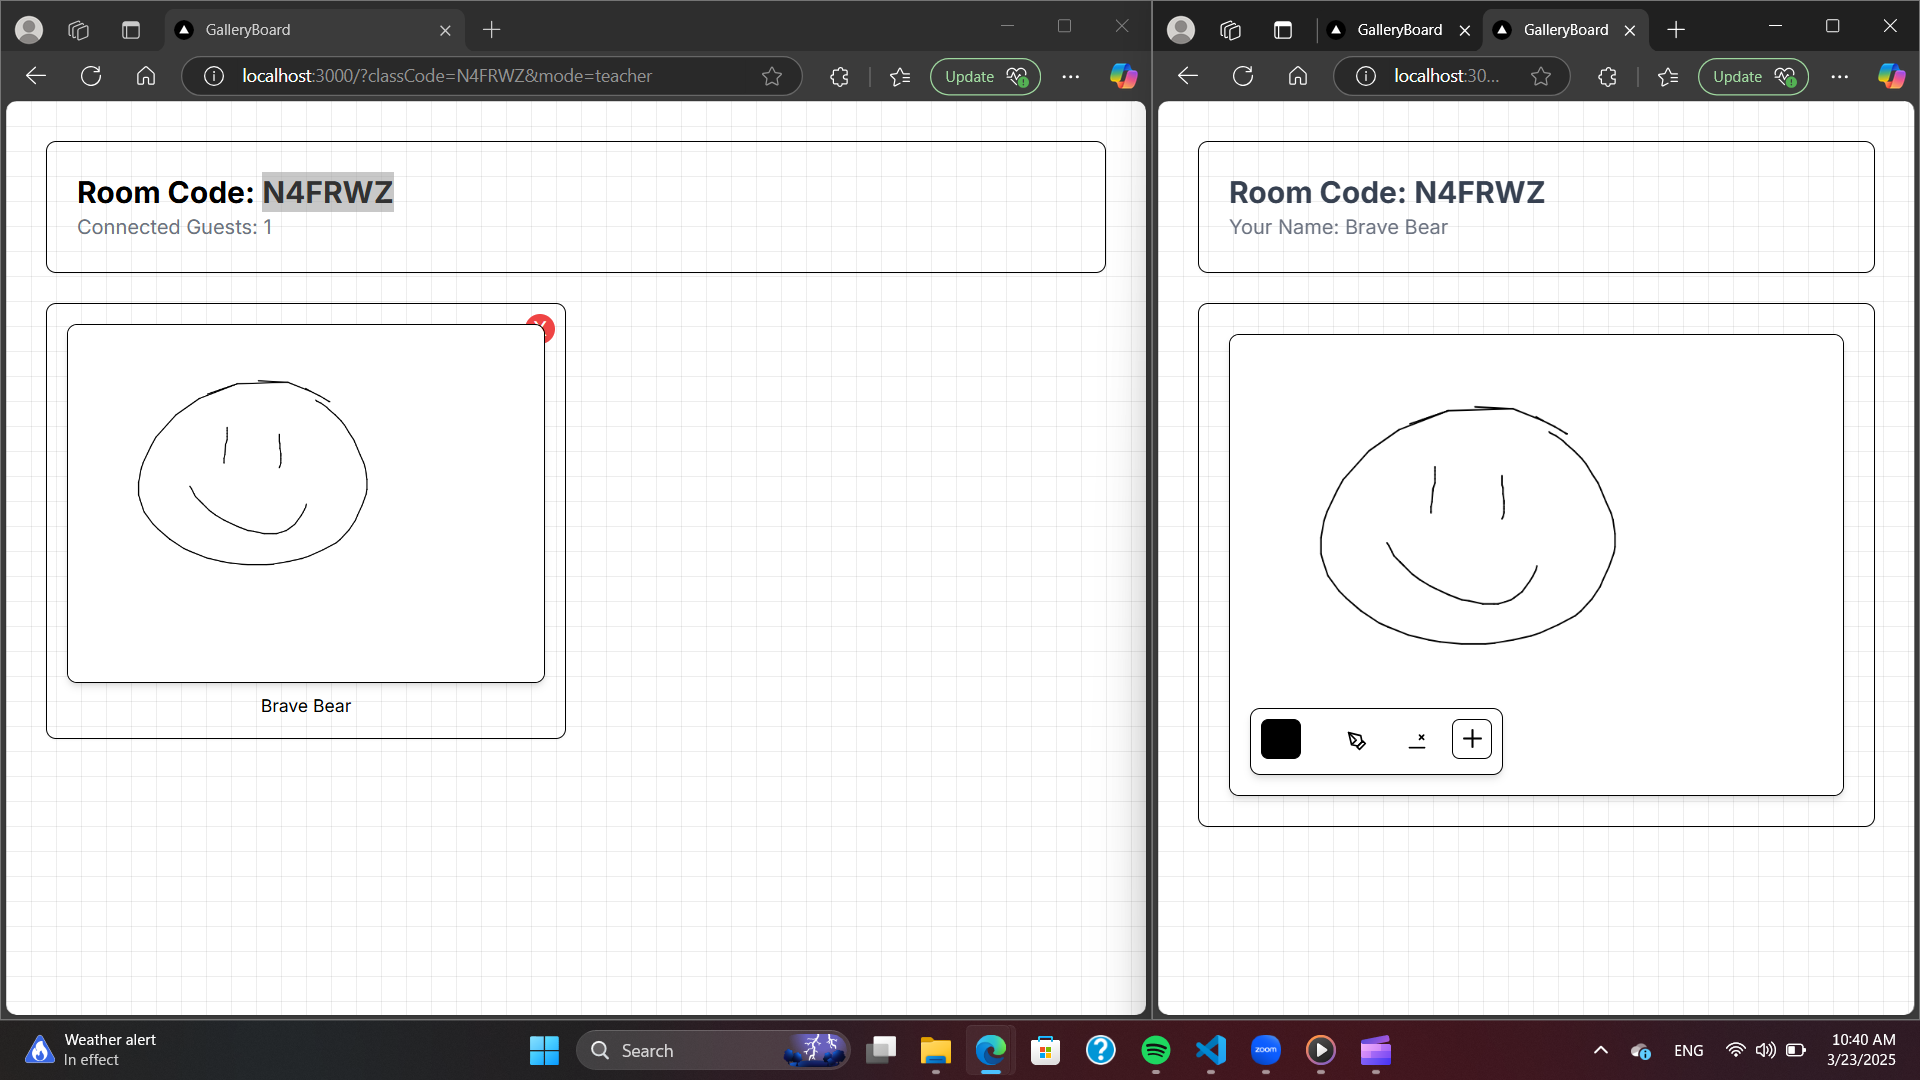1920x1080 pixels.
Task: Open Favorites list in right browser toolbar
Action: [x=1668, y=76]
